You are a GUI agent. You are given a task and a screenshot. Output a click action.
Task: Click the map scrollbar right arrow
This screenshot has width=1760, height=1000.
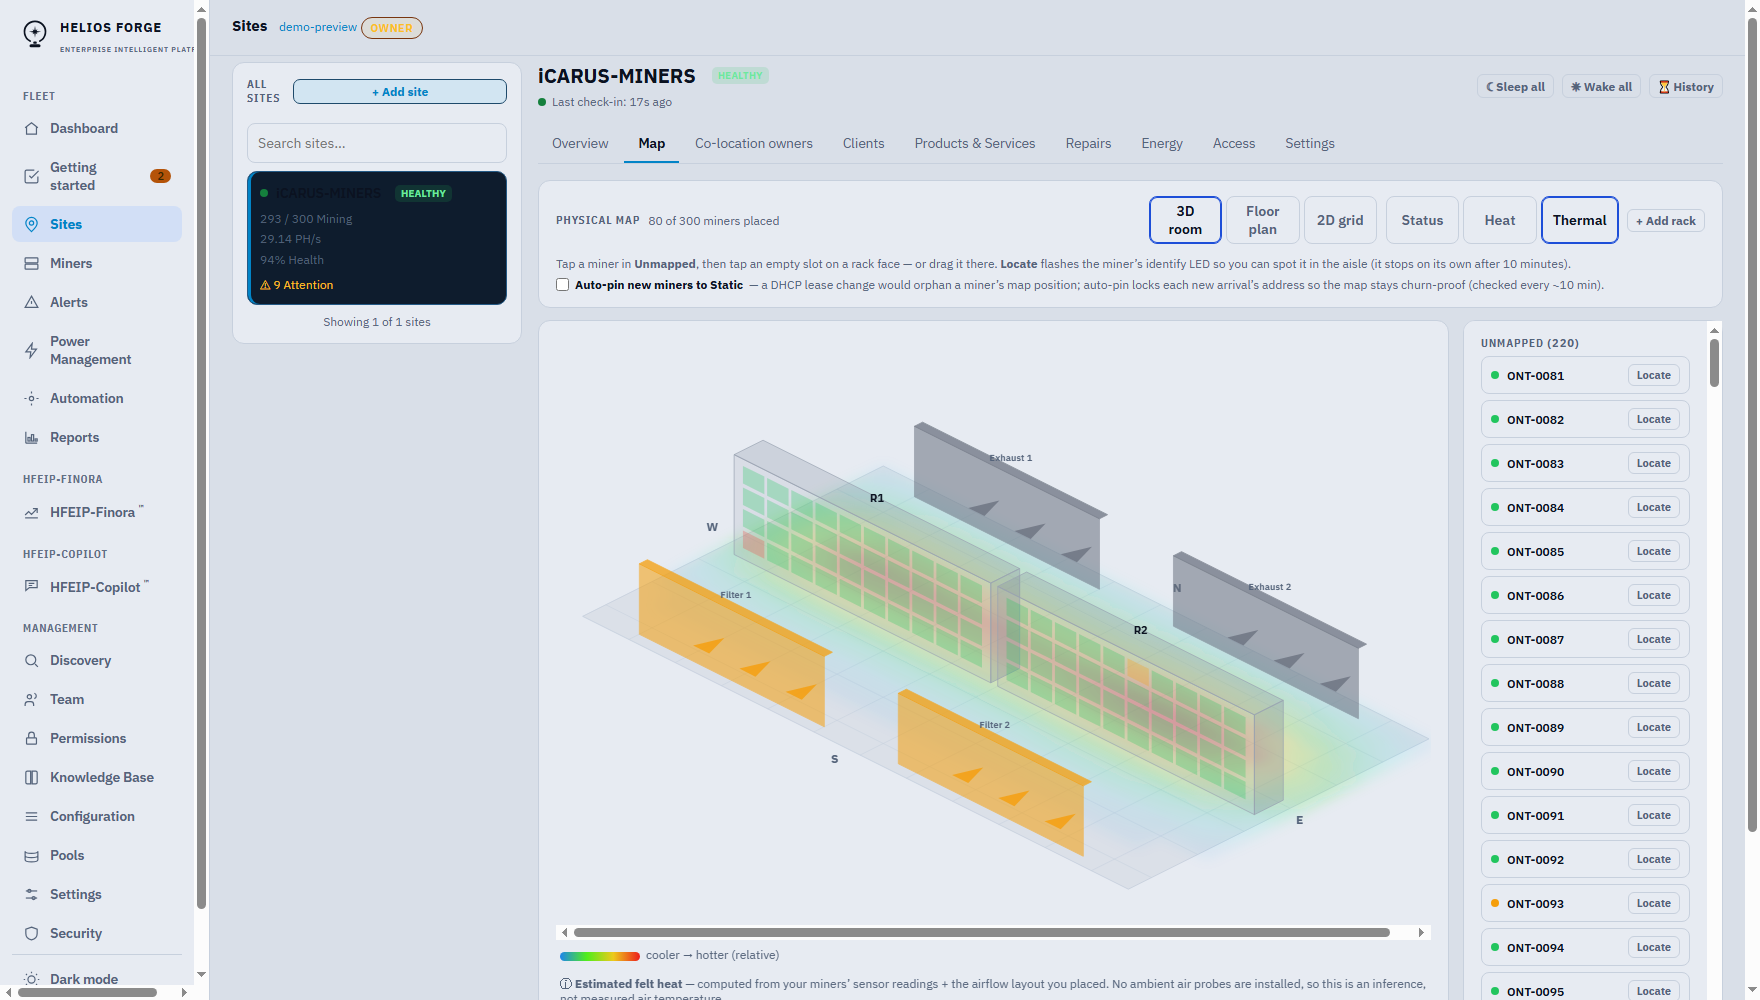pos(1421,932)
